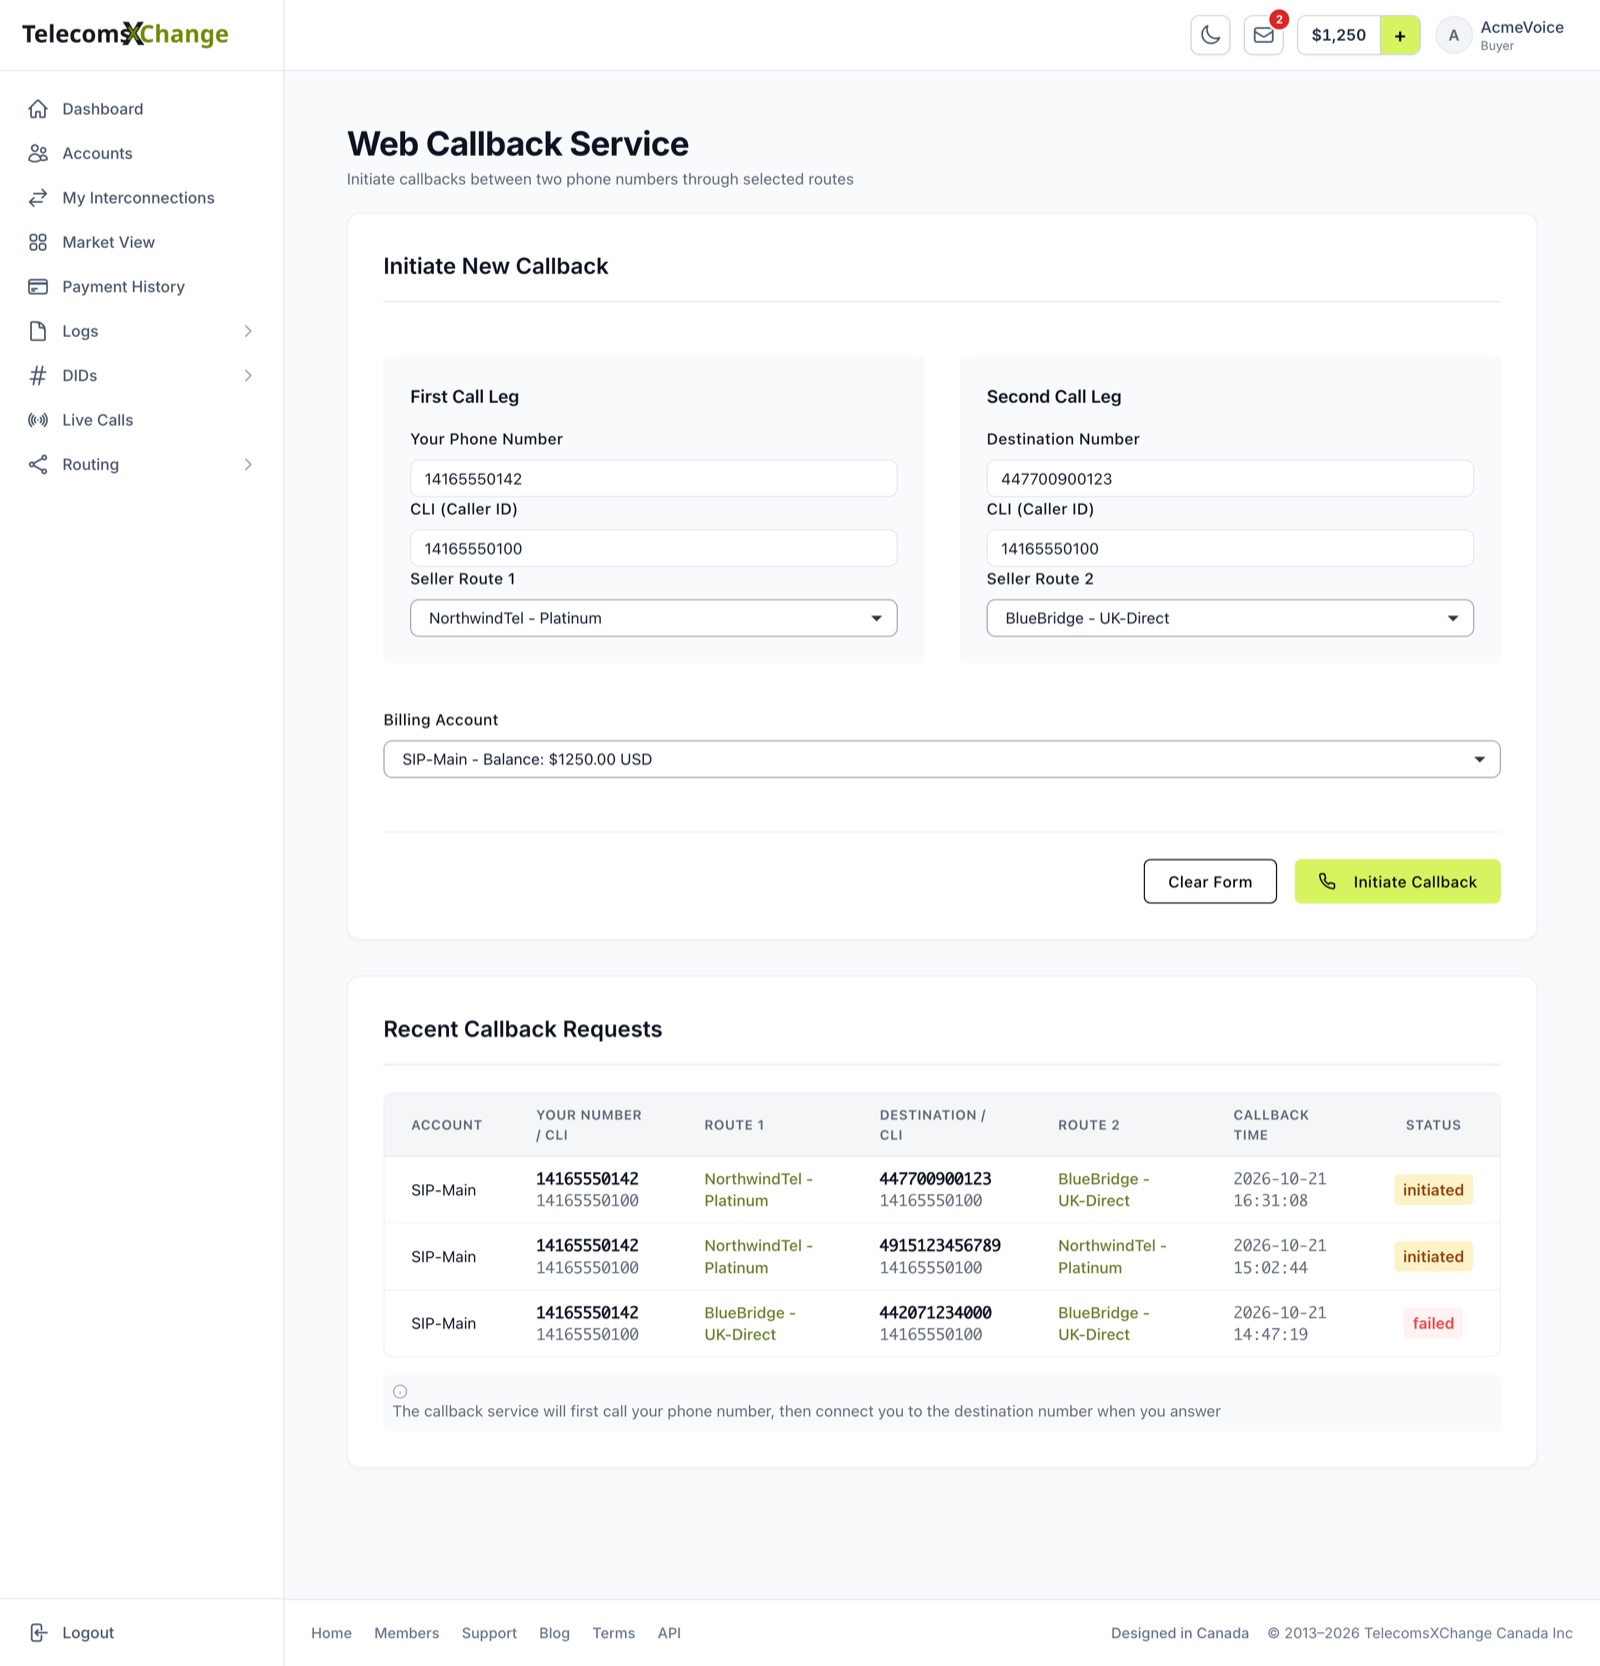Open Payment History page
Image resolution: width=1600 pixels, height=1666 pixels.
pyautogui.click(x=123, y=287)
